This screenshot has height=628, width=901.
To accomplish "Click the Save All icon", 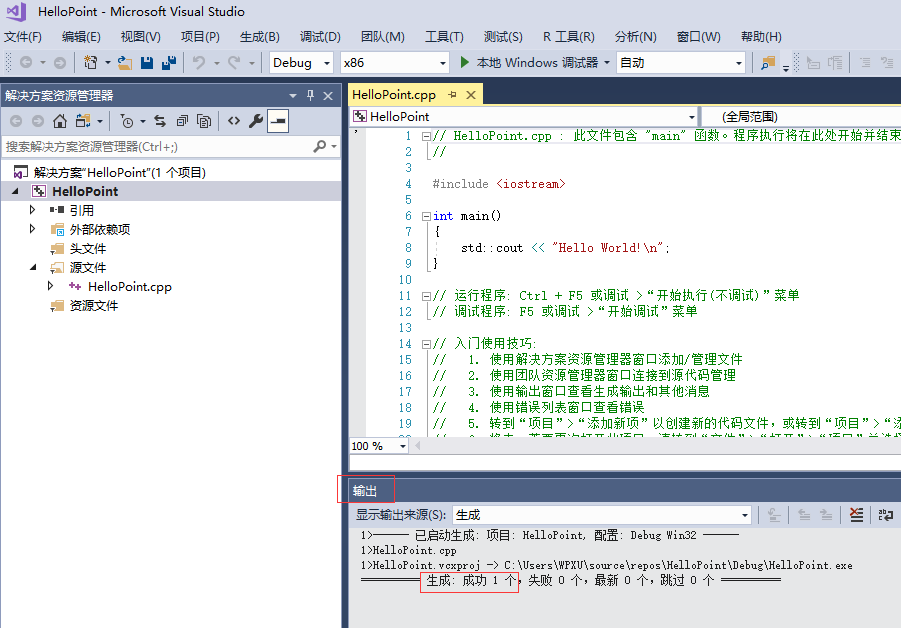I will tap(169, 62).
